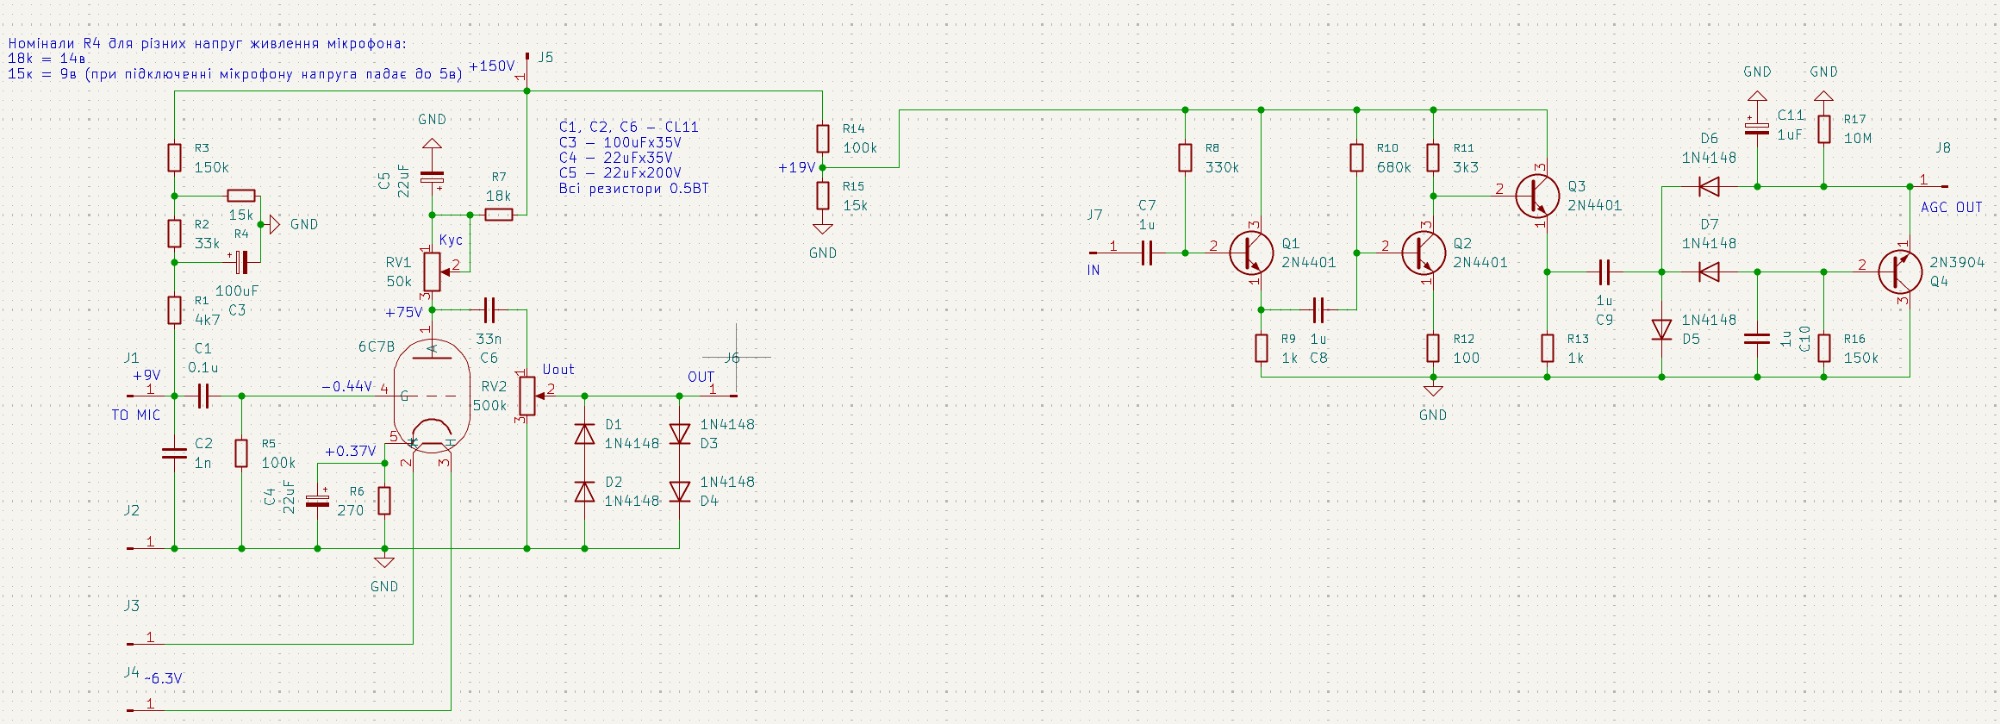Select the capacitor list text note
Viewport: 2000px width, 724px height.
632,157
